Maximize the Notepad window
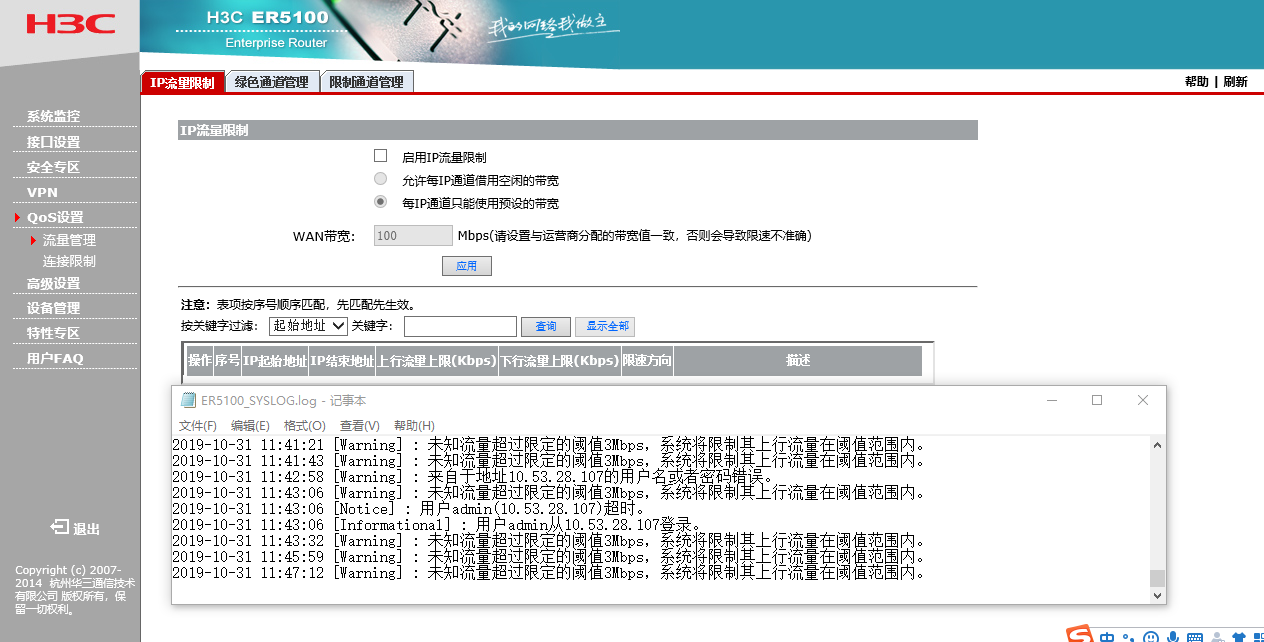This screenshot has height=642, width=1264. (1097, 400)
